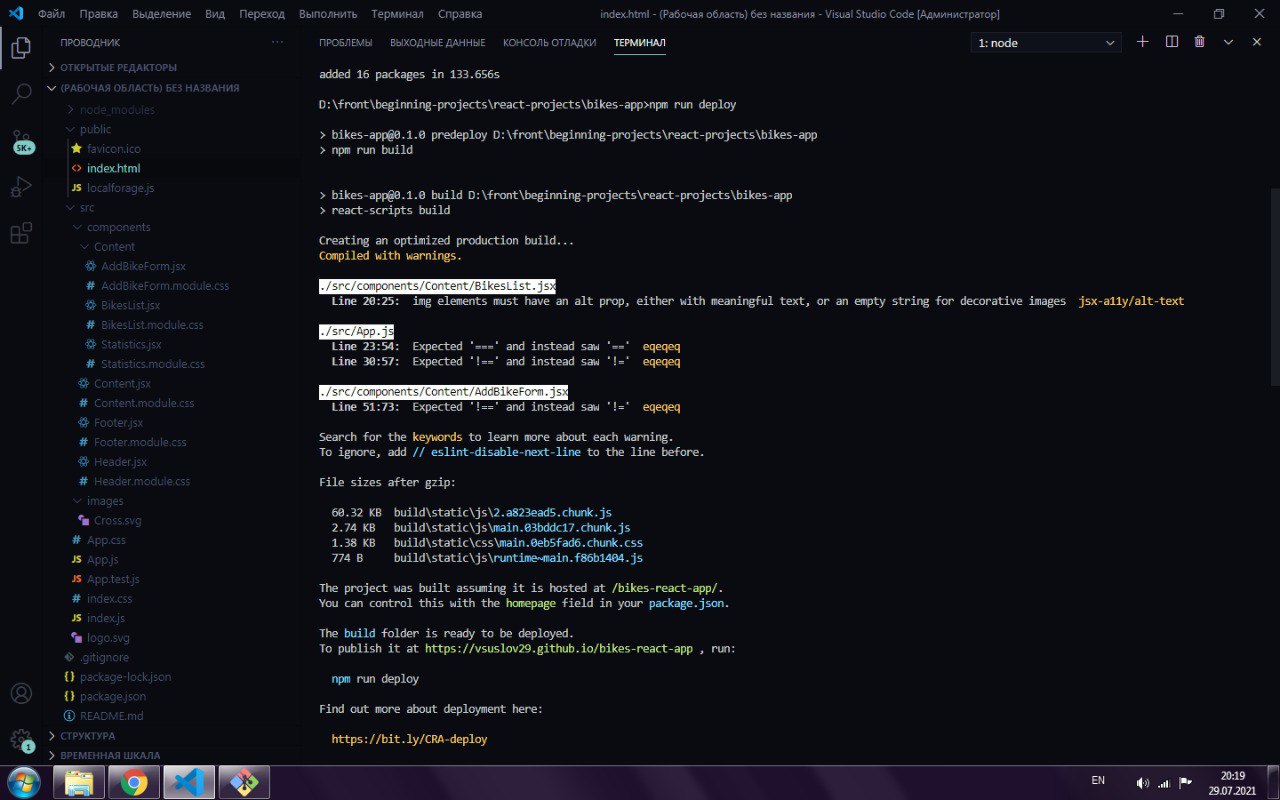1280x800 pixels.
Task: Open the vsuslov29.github.io link in terminal
Action: coord(559,649)
